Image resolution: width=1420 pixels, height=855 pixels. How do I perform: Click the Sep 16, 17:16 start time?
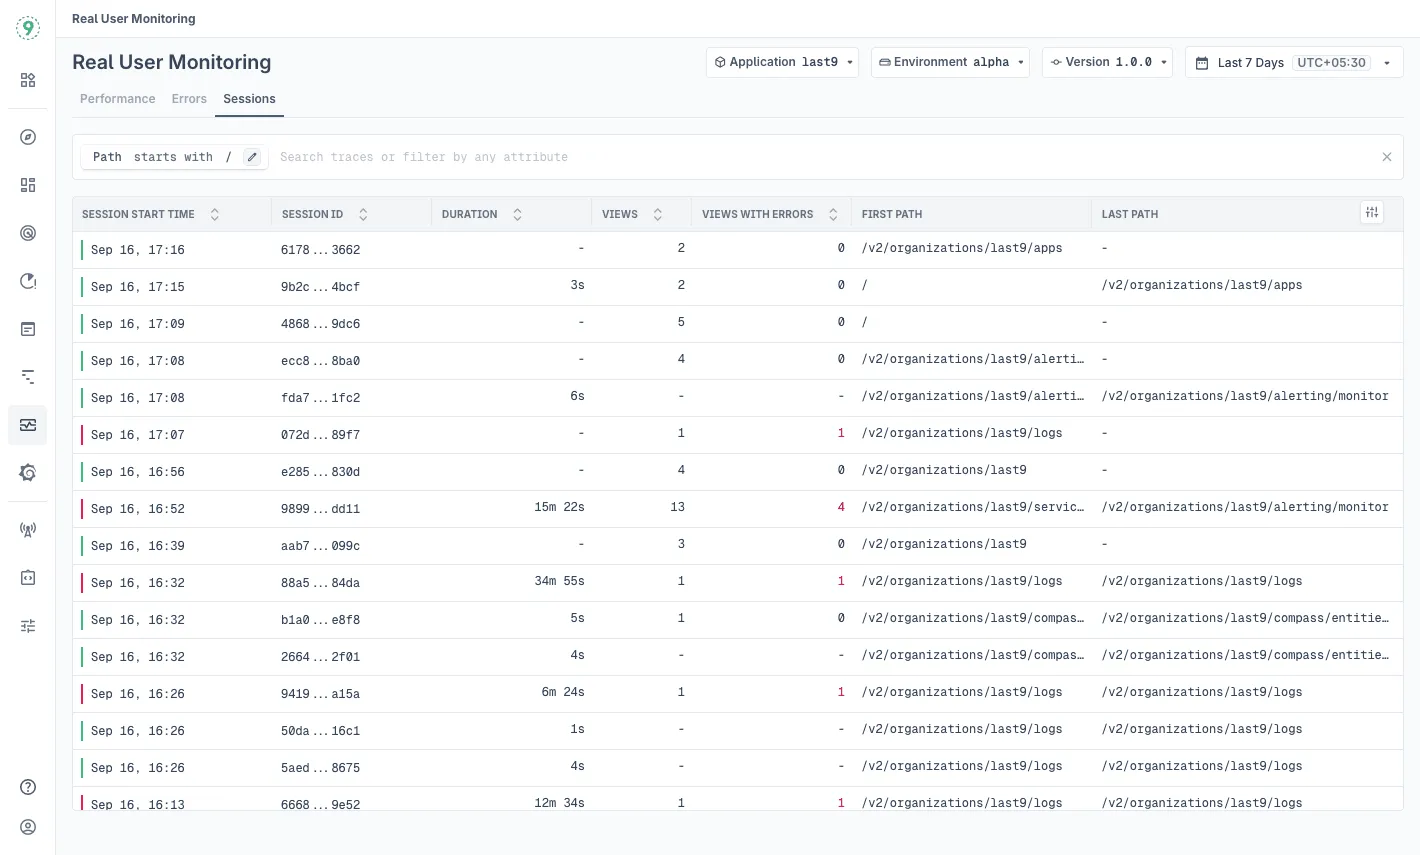pos(138,250)
